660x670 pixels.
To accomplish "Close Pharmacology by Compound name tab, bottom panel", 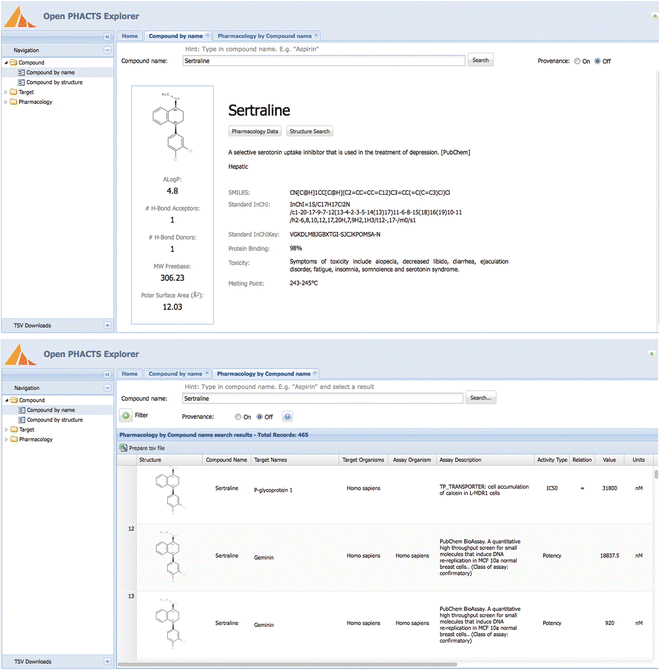I will (315, 373).
